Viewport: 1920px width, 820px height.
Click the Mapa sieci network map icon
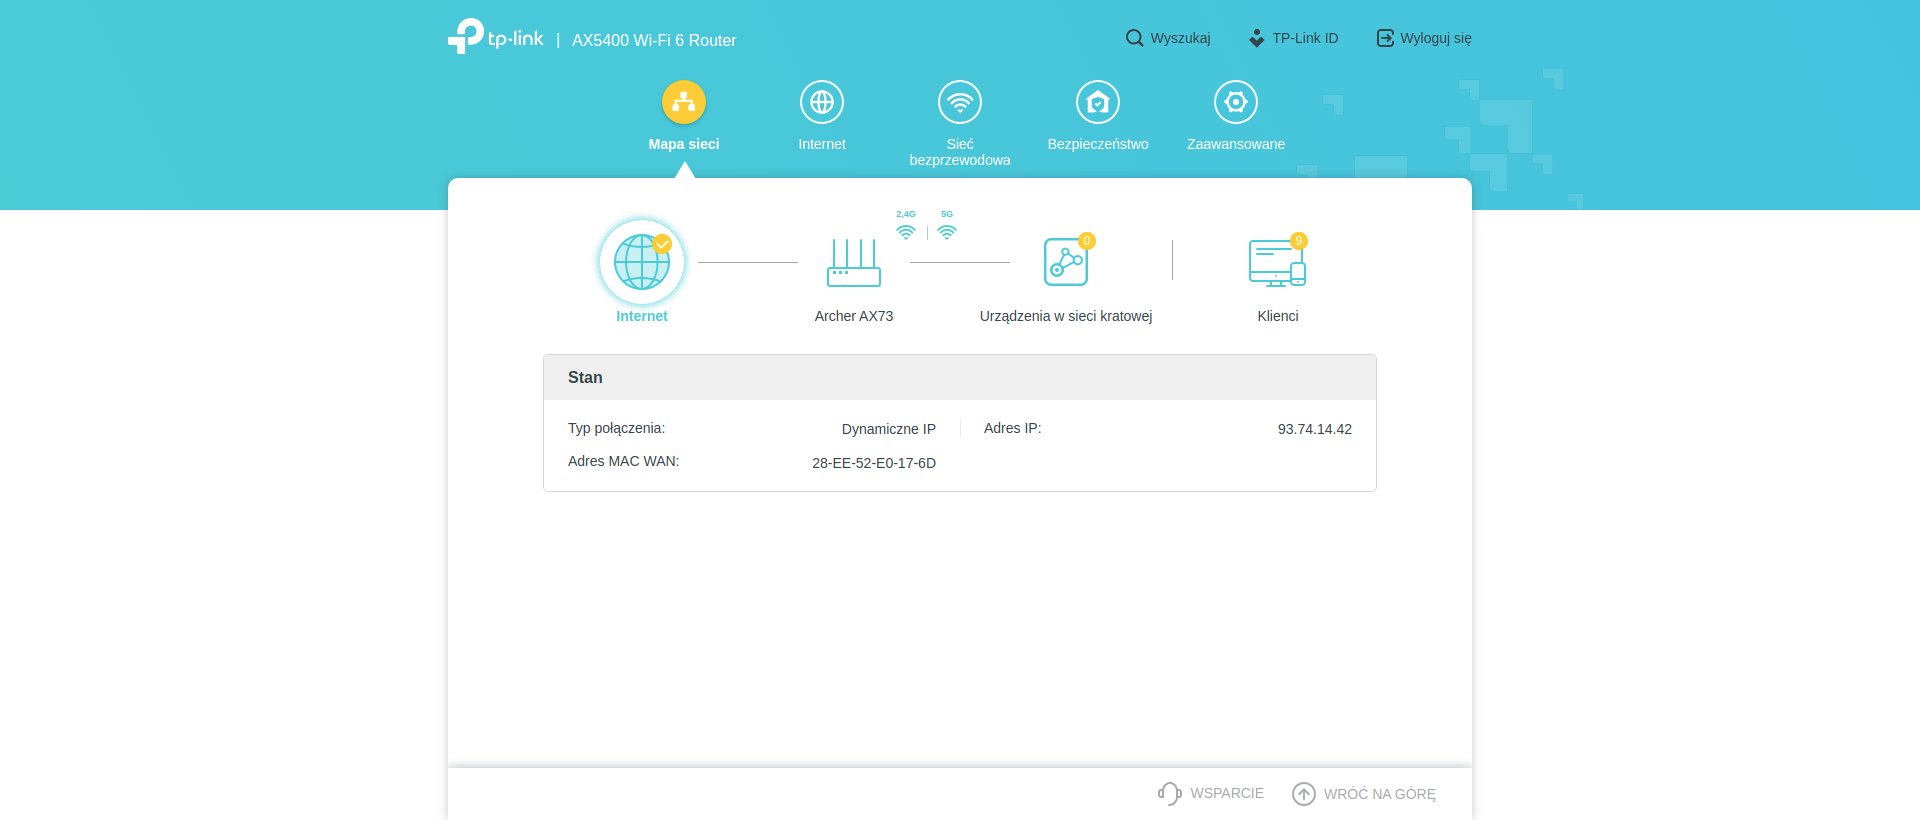pos(684,102)
